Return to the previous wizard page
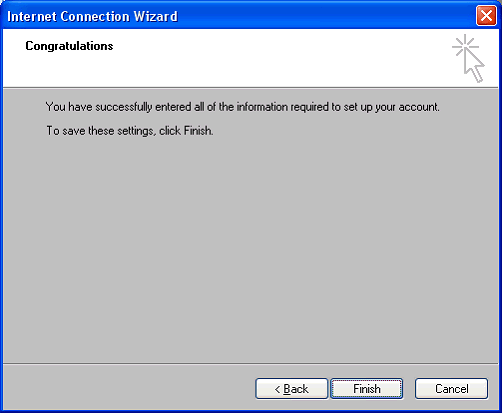The width and height of the screenshot is (502, 413). click(x=292, y=388)
